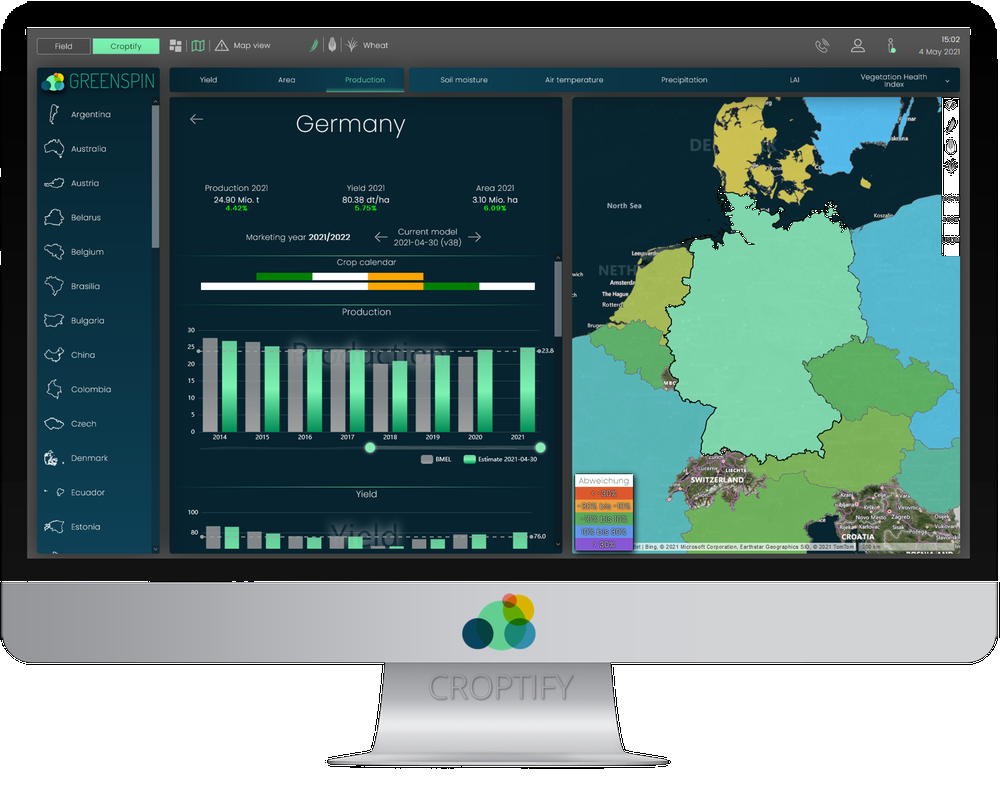The height and width of the screenshot is (794, 1000).
Task: Switch to the Yield tab
Action: tap(208, 80)
